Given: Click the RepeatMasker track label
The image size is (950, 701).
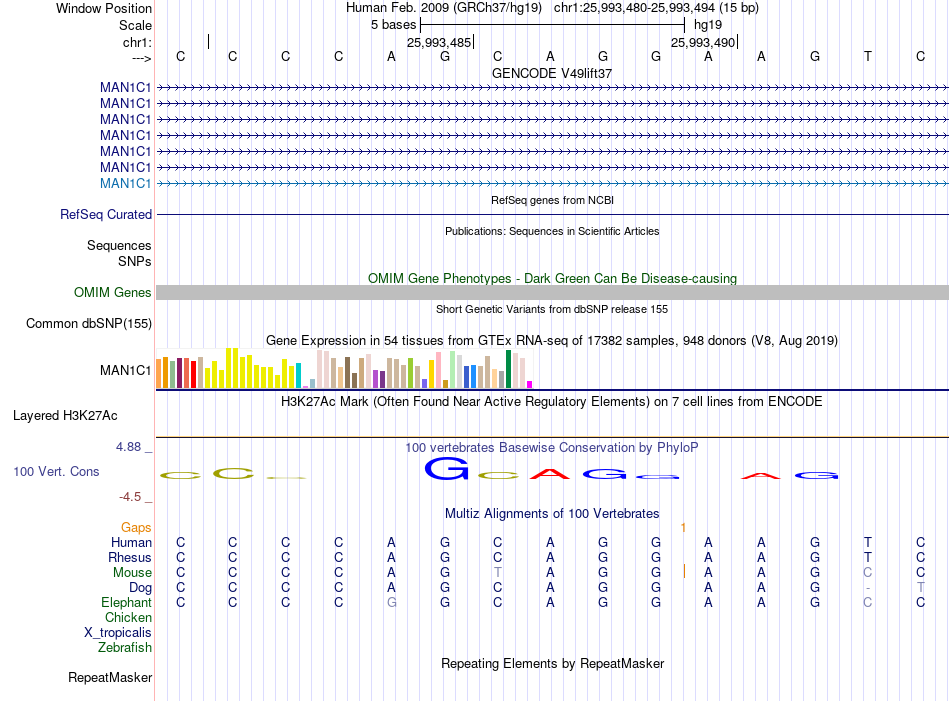Looking at the screenshot, I should [110, 678].
